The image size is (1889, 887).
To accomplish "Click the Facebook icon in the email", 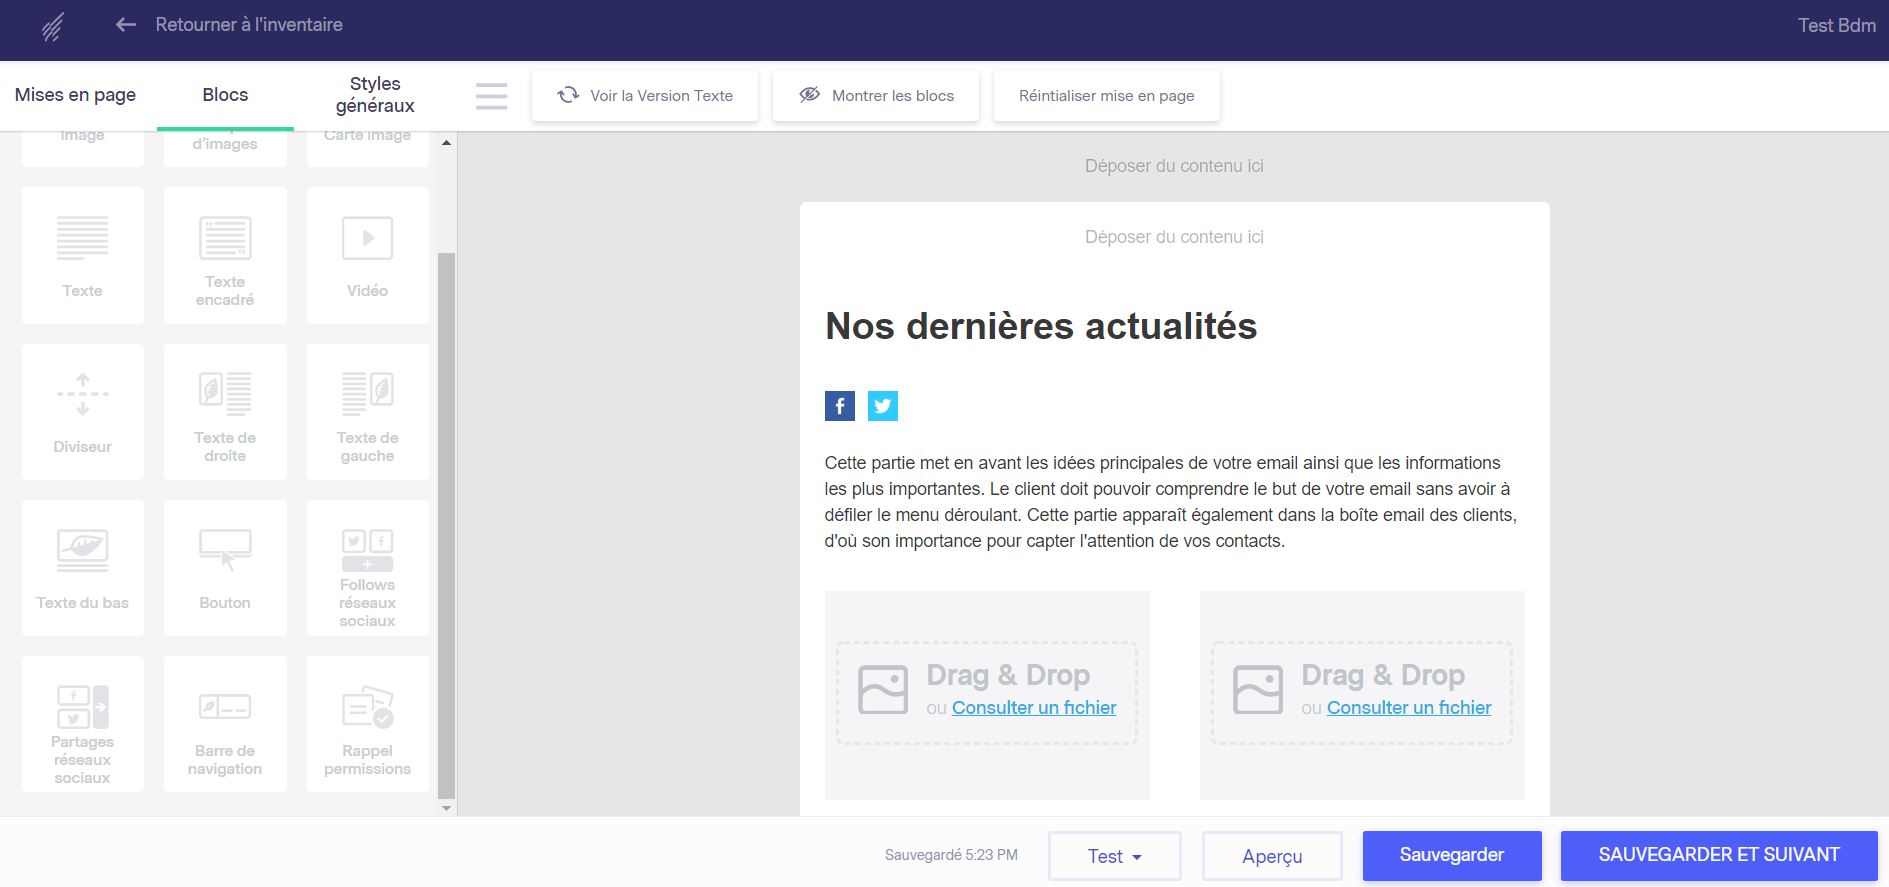I will click(839, 406).
